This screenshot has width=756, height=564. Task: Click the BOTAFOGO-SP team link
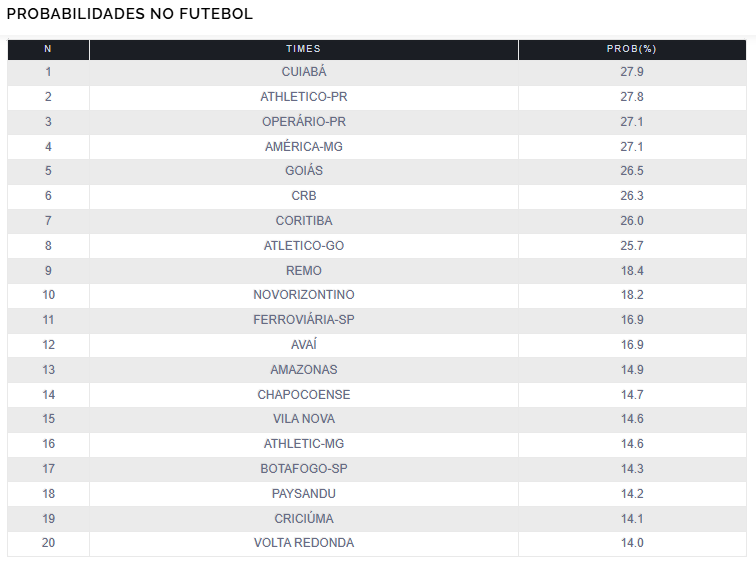(304, 469)
